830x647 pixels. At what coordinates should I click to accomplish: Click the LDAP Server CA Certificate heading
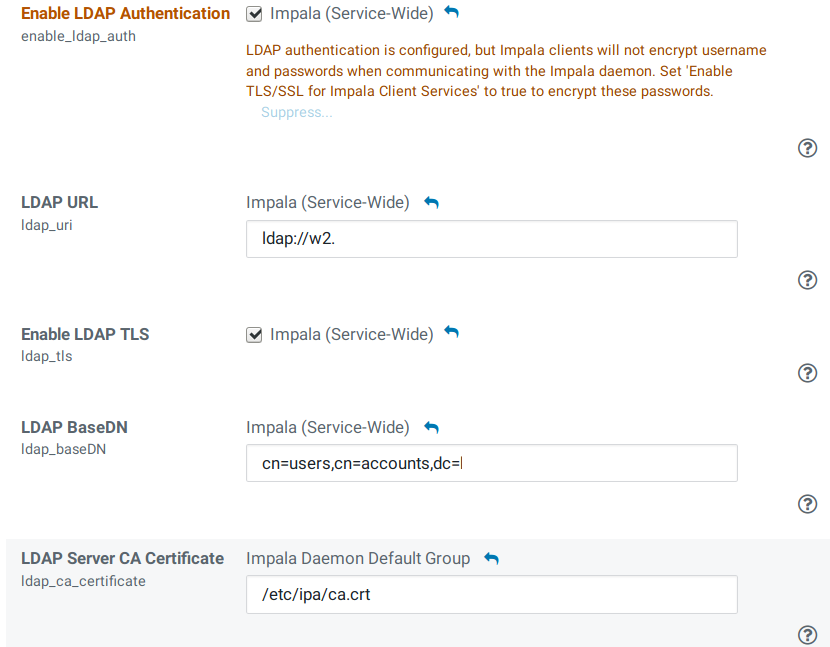(x=122, y=558)
